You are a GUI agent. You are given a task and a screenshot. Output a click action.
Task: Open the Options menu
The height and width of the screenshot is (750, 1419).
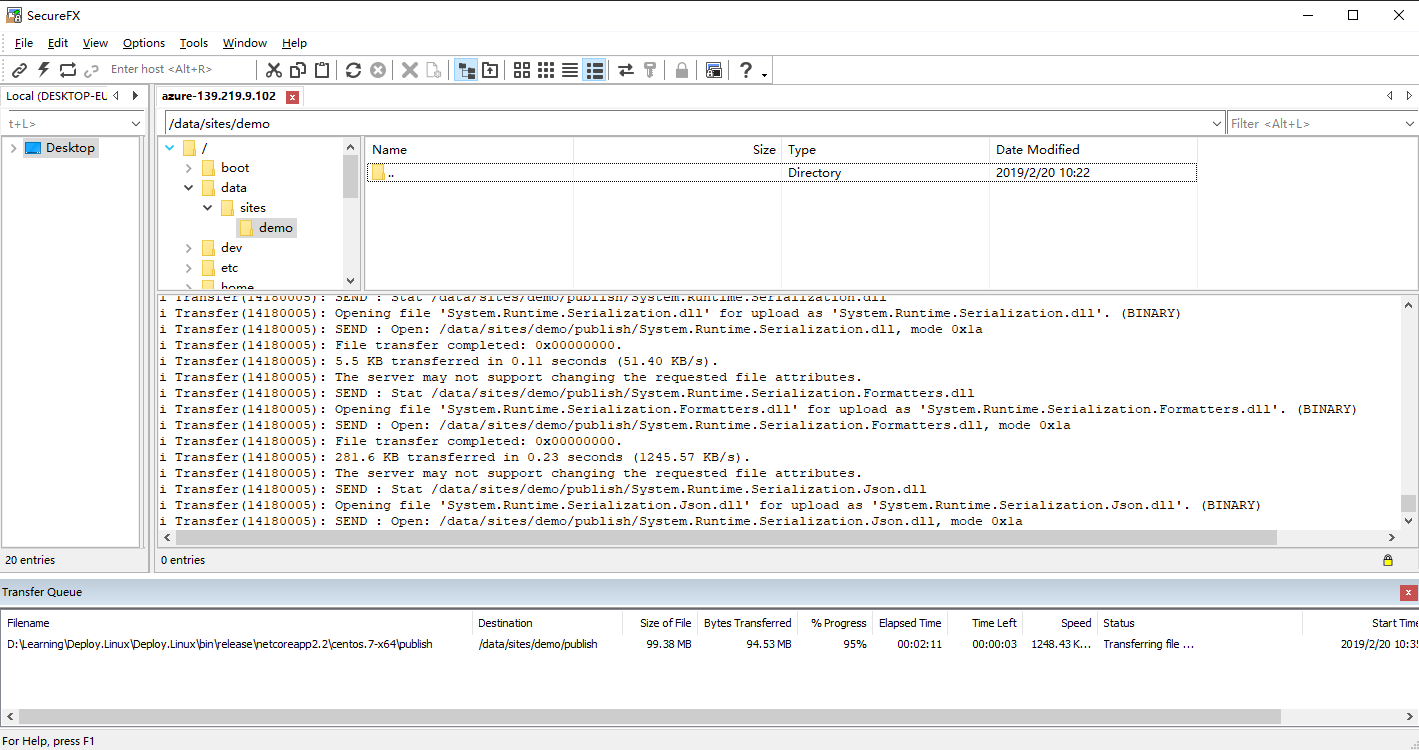coord(144,43)
